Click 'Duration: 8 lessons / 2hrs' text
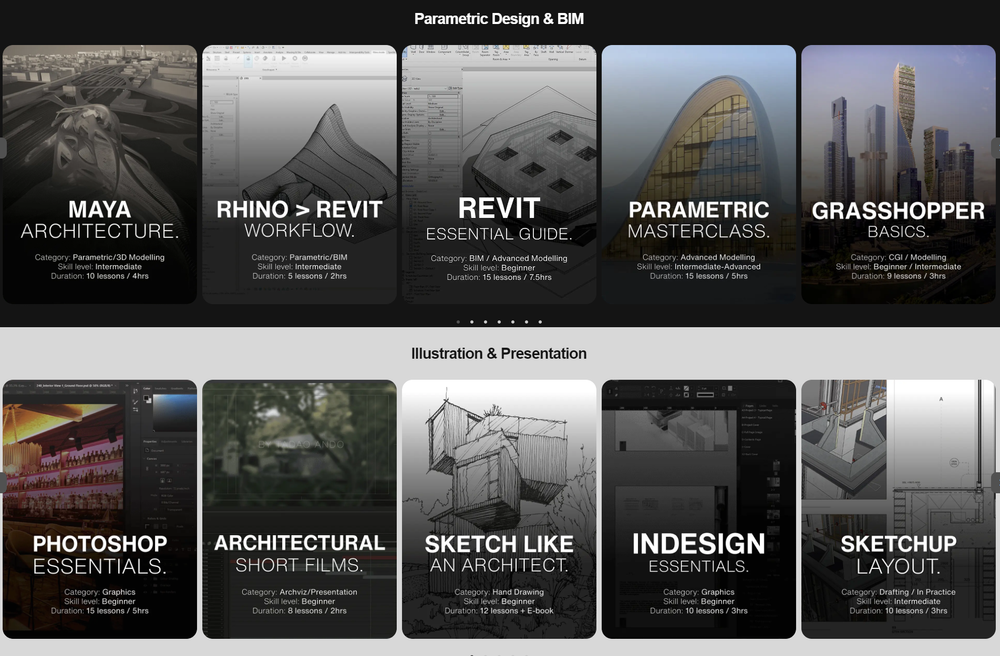The height and width of the screenshot is (656, 1000). pos(300,611)
